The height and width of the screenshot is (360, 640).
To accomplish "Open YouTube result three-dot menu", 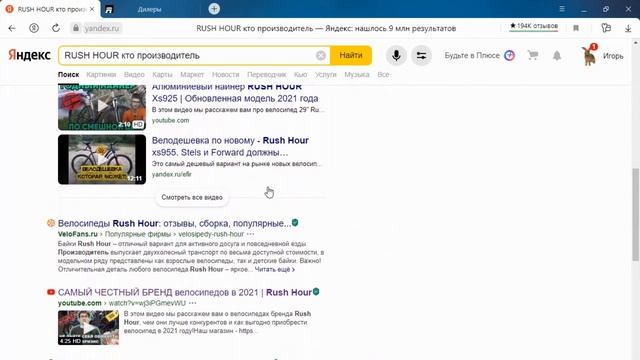I will pos(192,303).
